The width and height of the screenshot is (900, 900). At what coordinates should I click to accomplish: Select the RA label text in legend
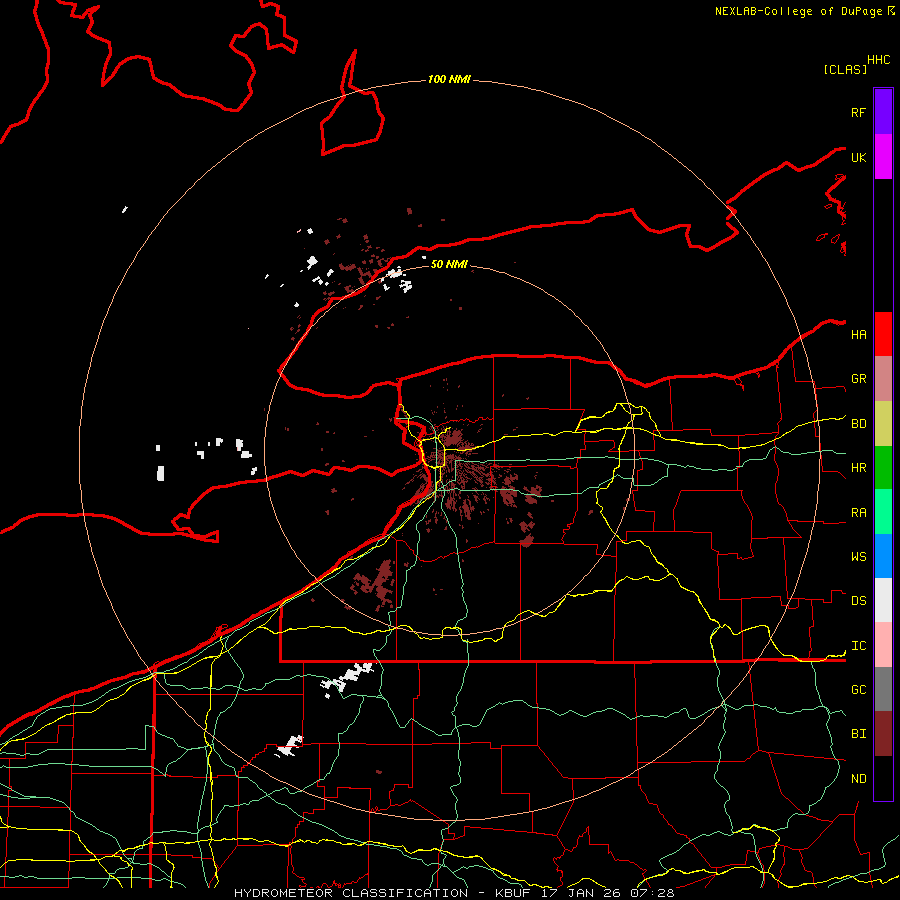pyautogui.click(x=858, y=513)
